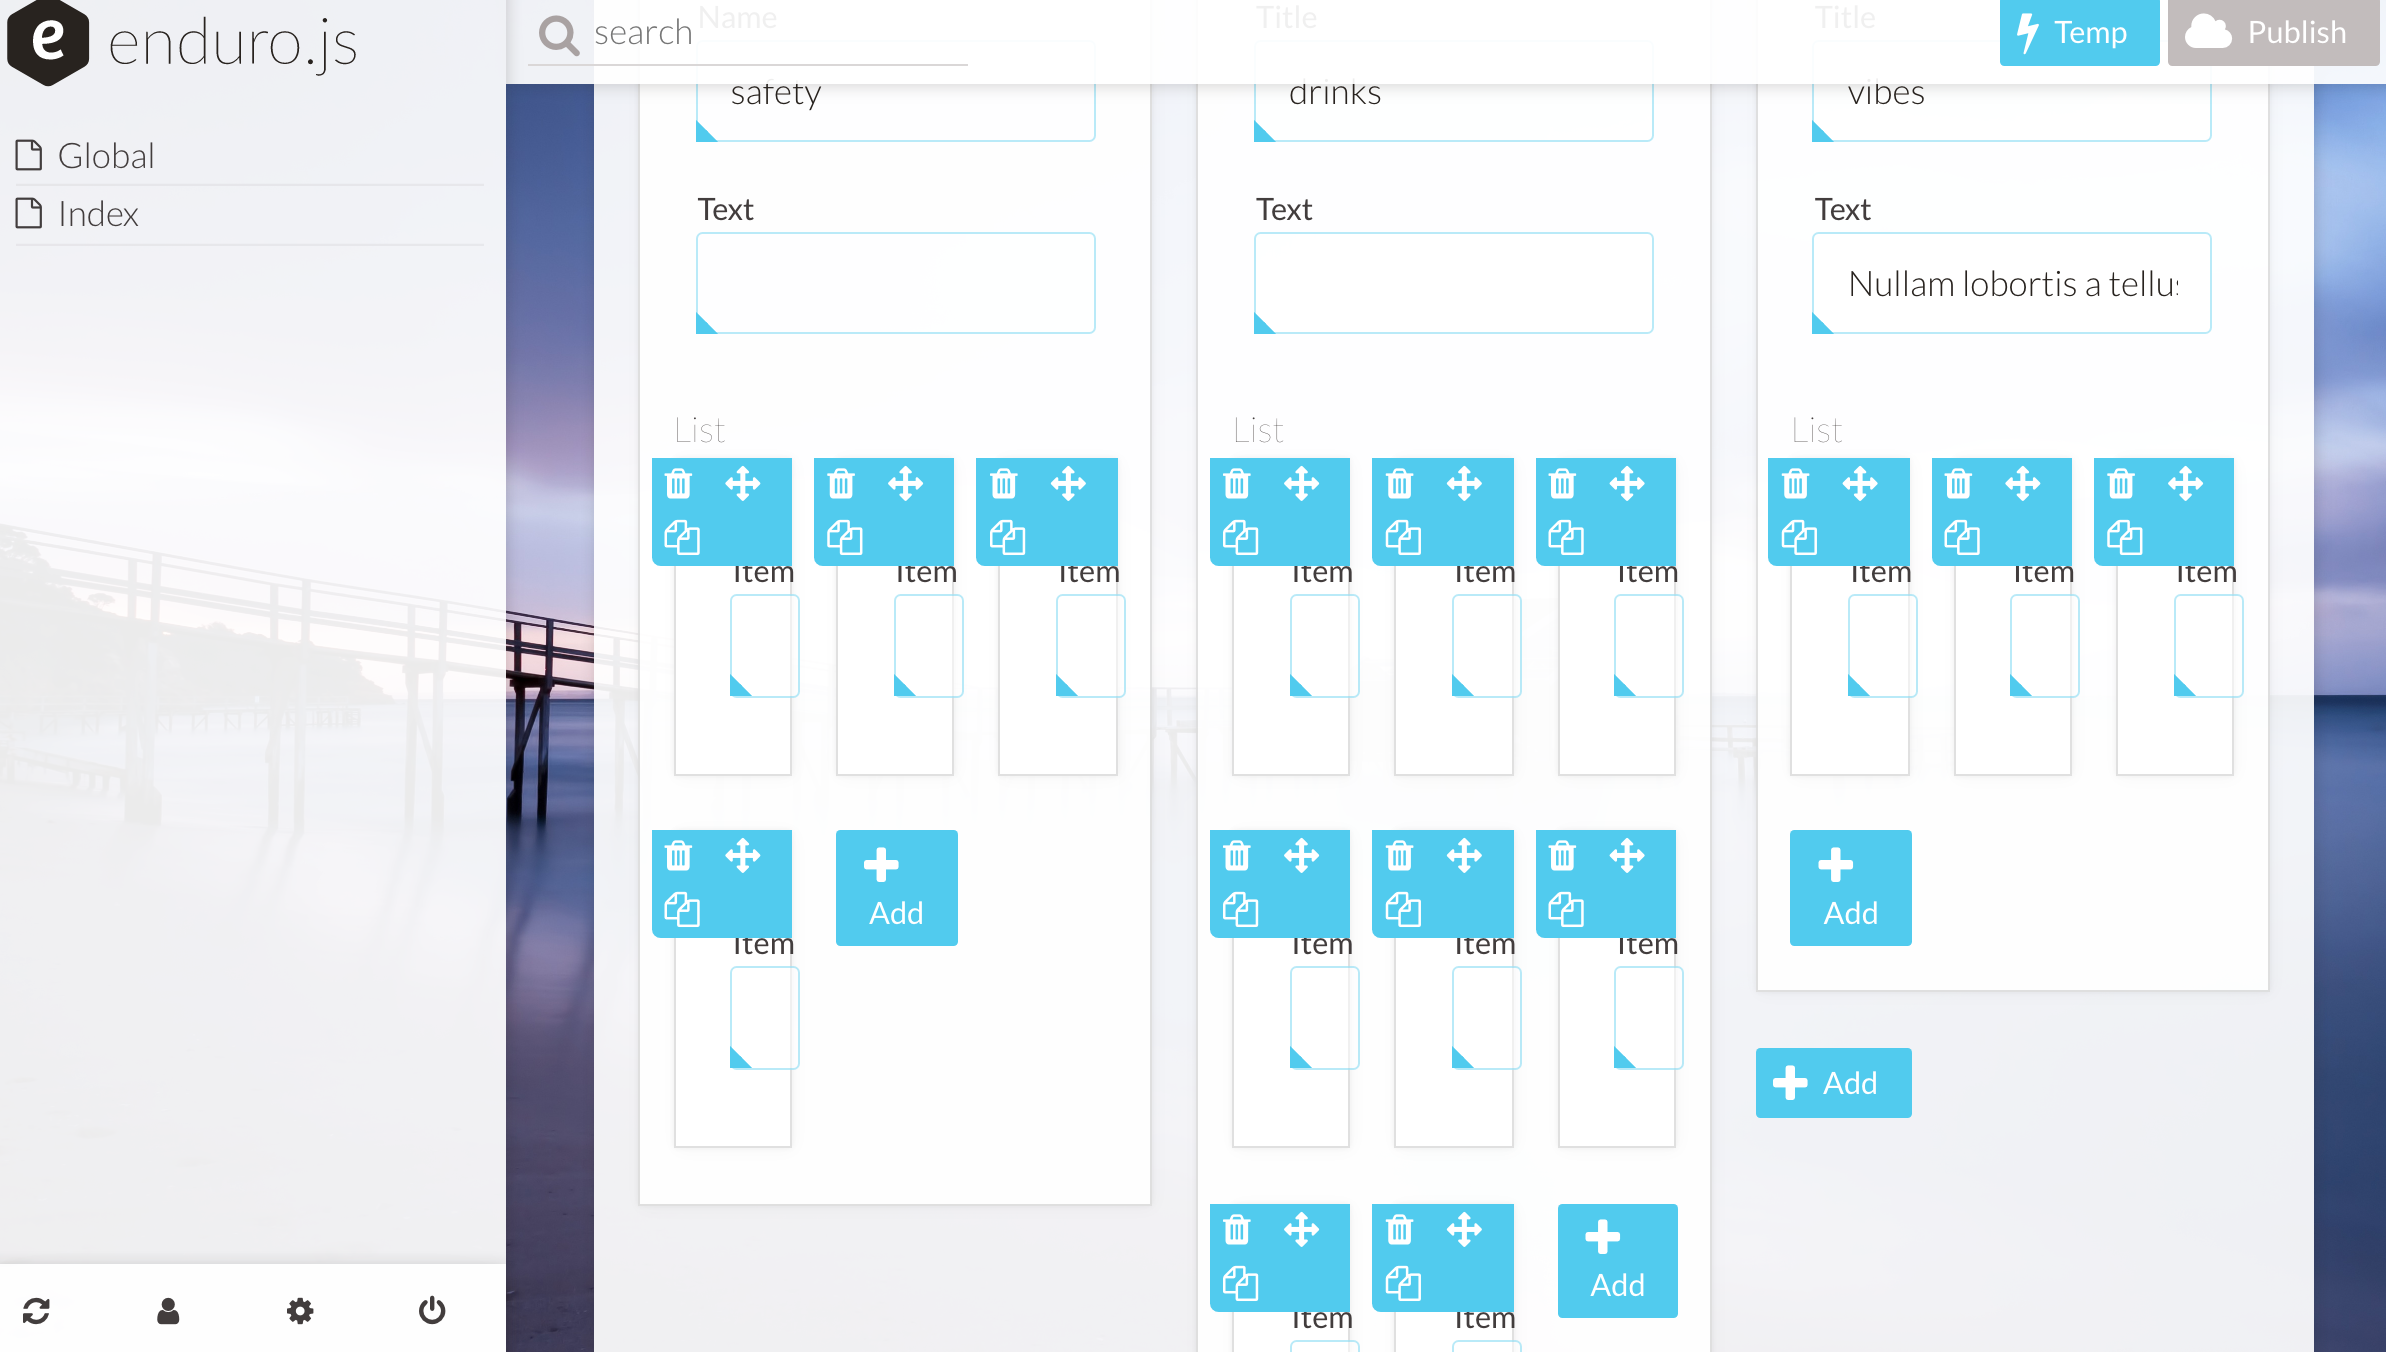Delete fourth list item in drinks card

[1237, 856]
